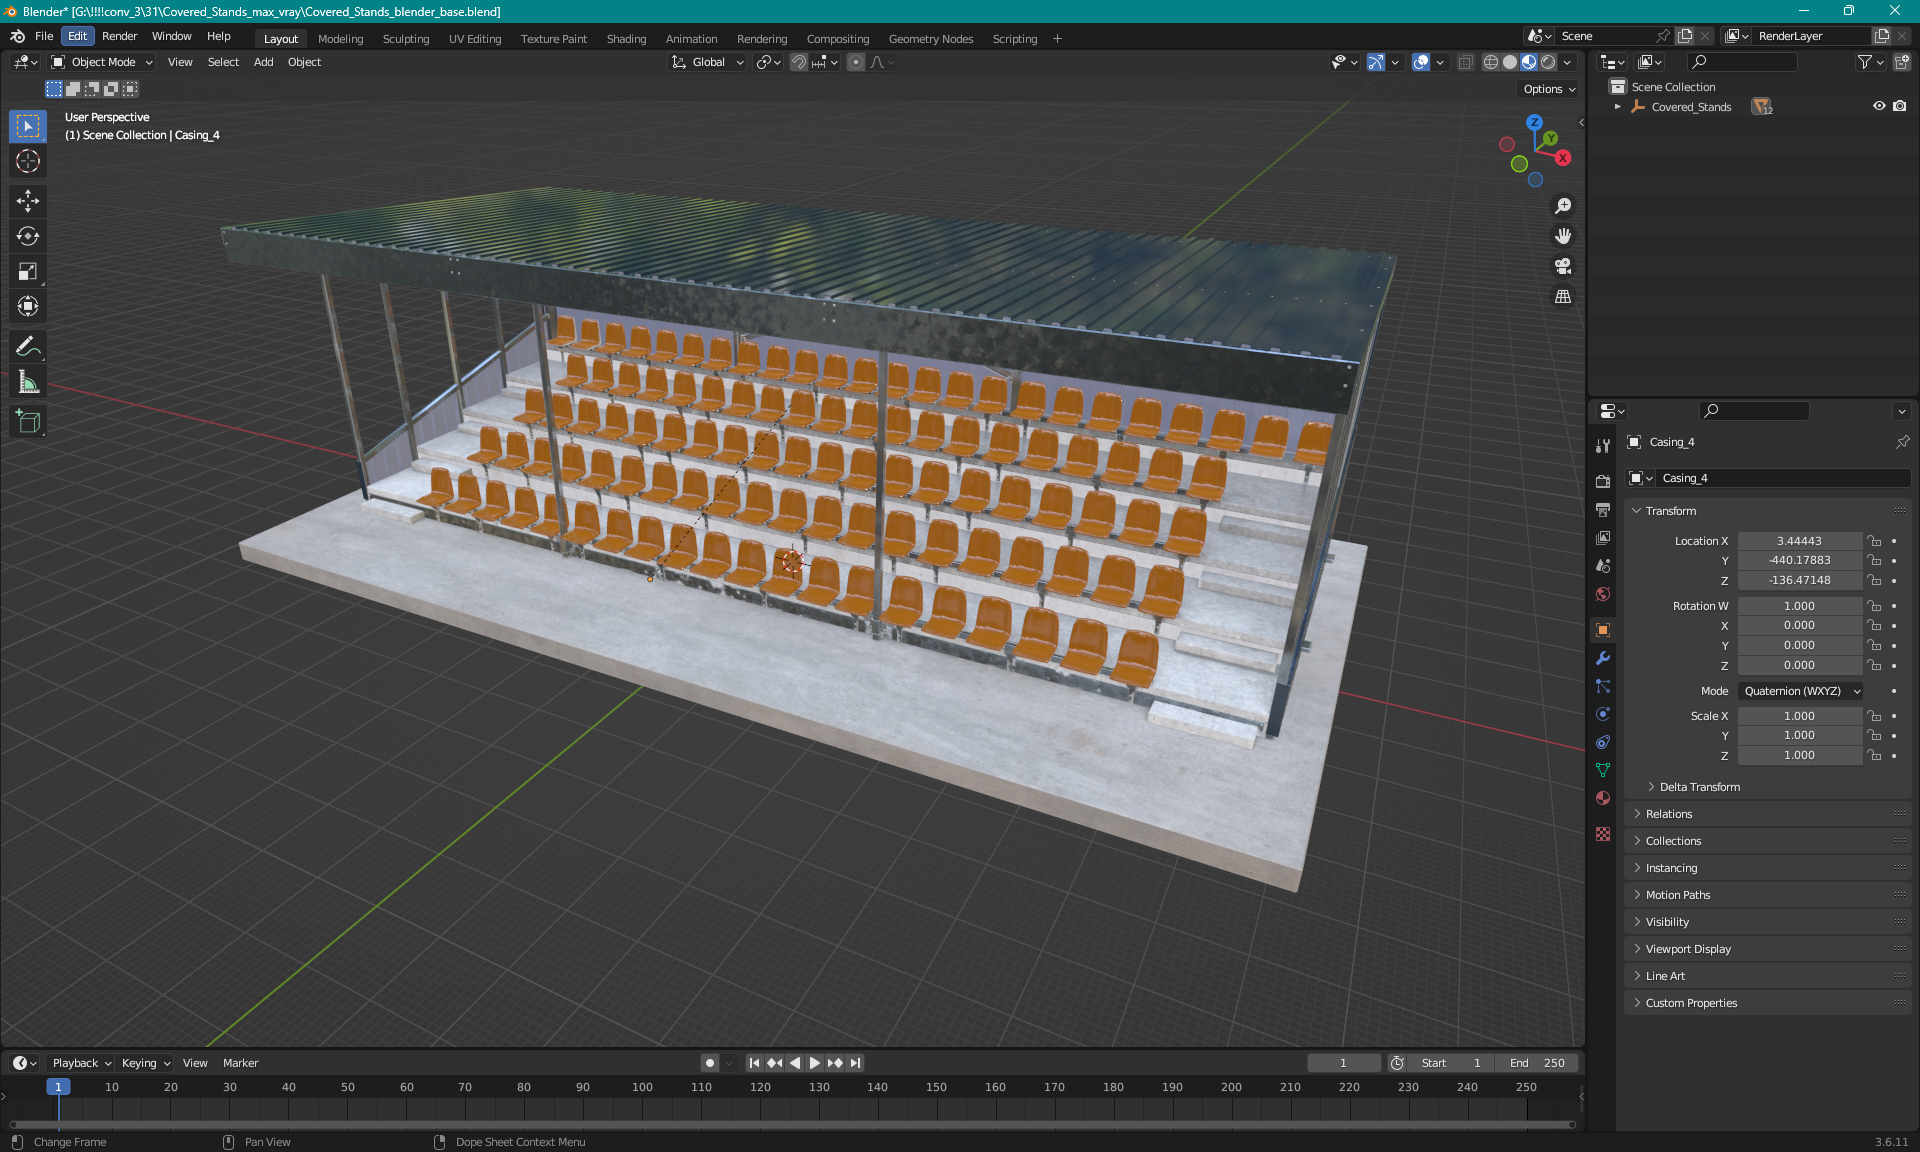
Task: Open the Render properties tab
Action: (x=1603, y=481)
